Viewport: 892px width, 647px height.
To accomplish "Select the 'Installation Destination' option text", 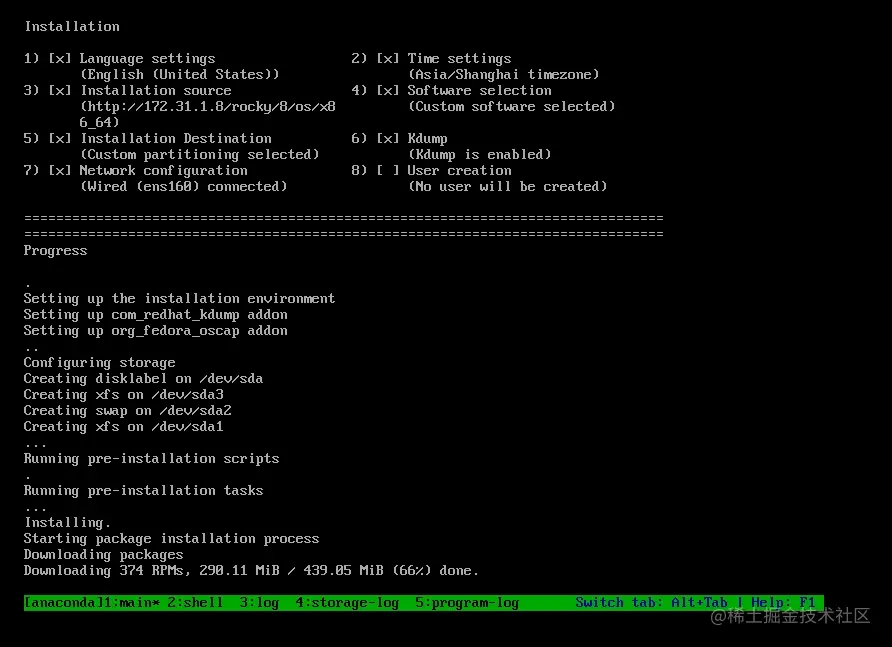I will click(175, 138).
